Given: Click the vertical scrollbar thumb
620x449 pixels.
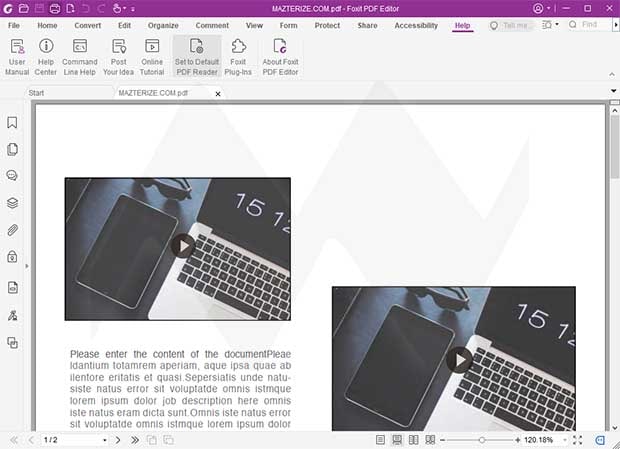Looking at the screenshot, I should coord(614,147).
